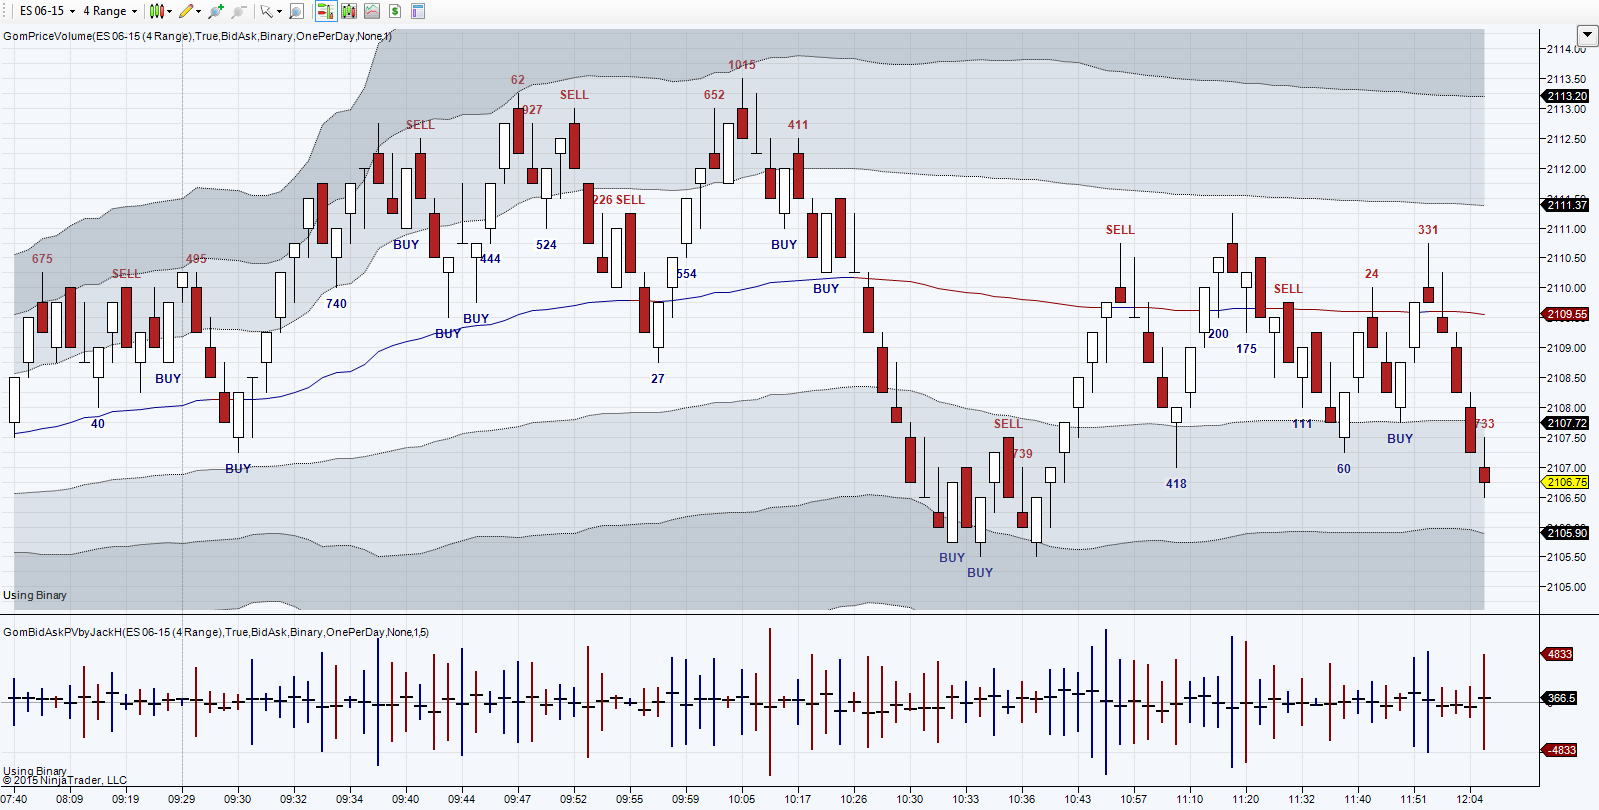Click the volume label 175

[1246, 349]
